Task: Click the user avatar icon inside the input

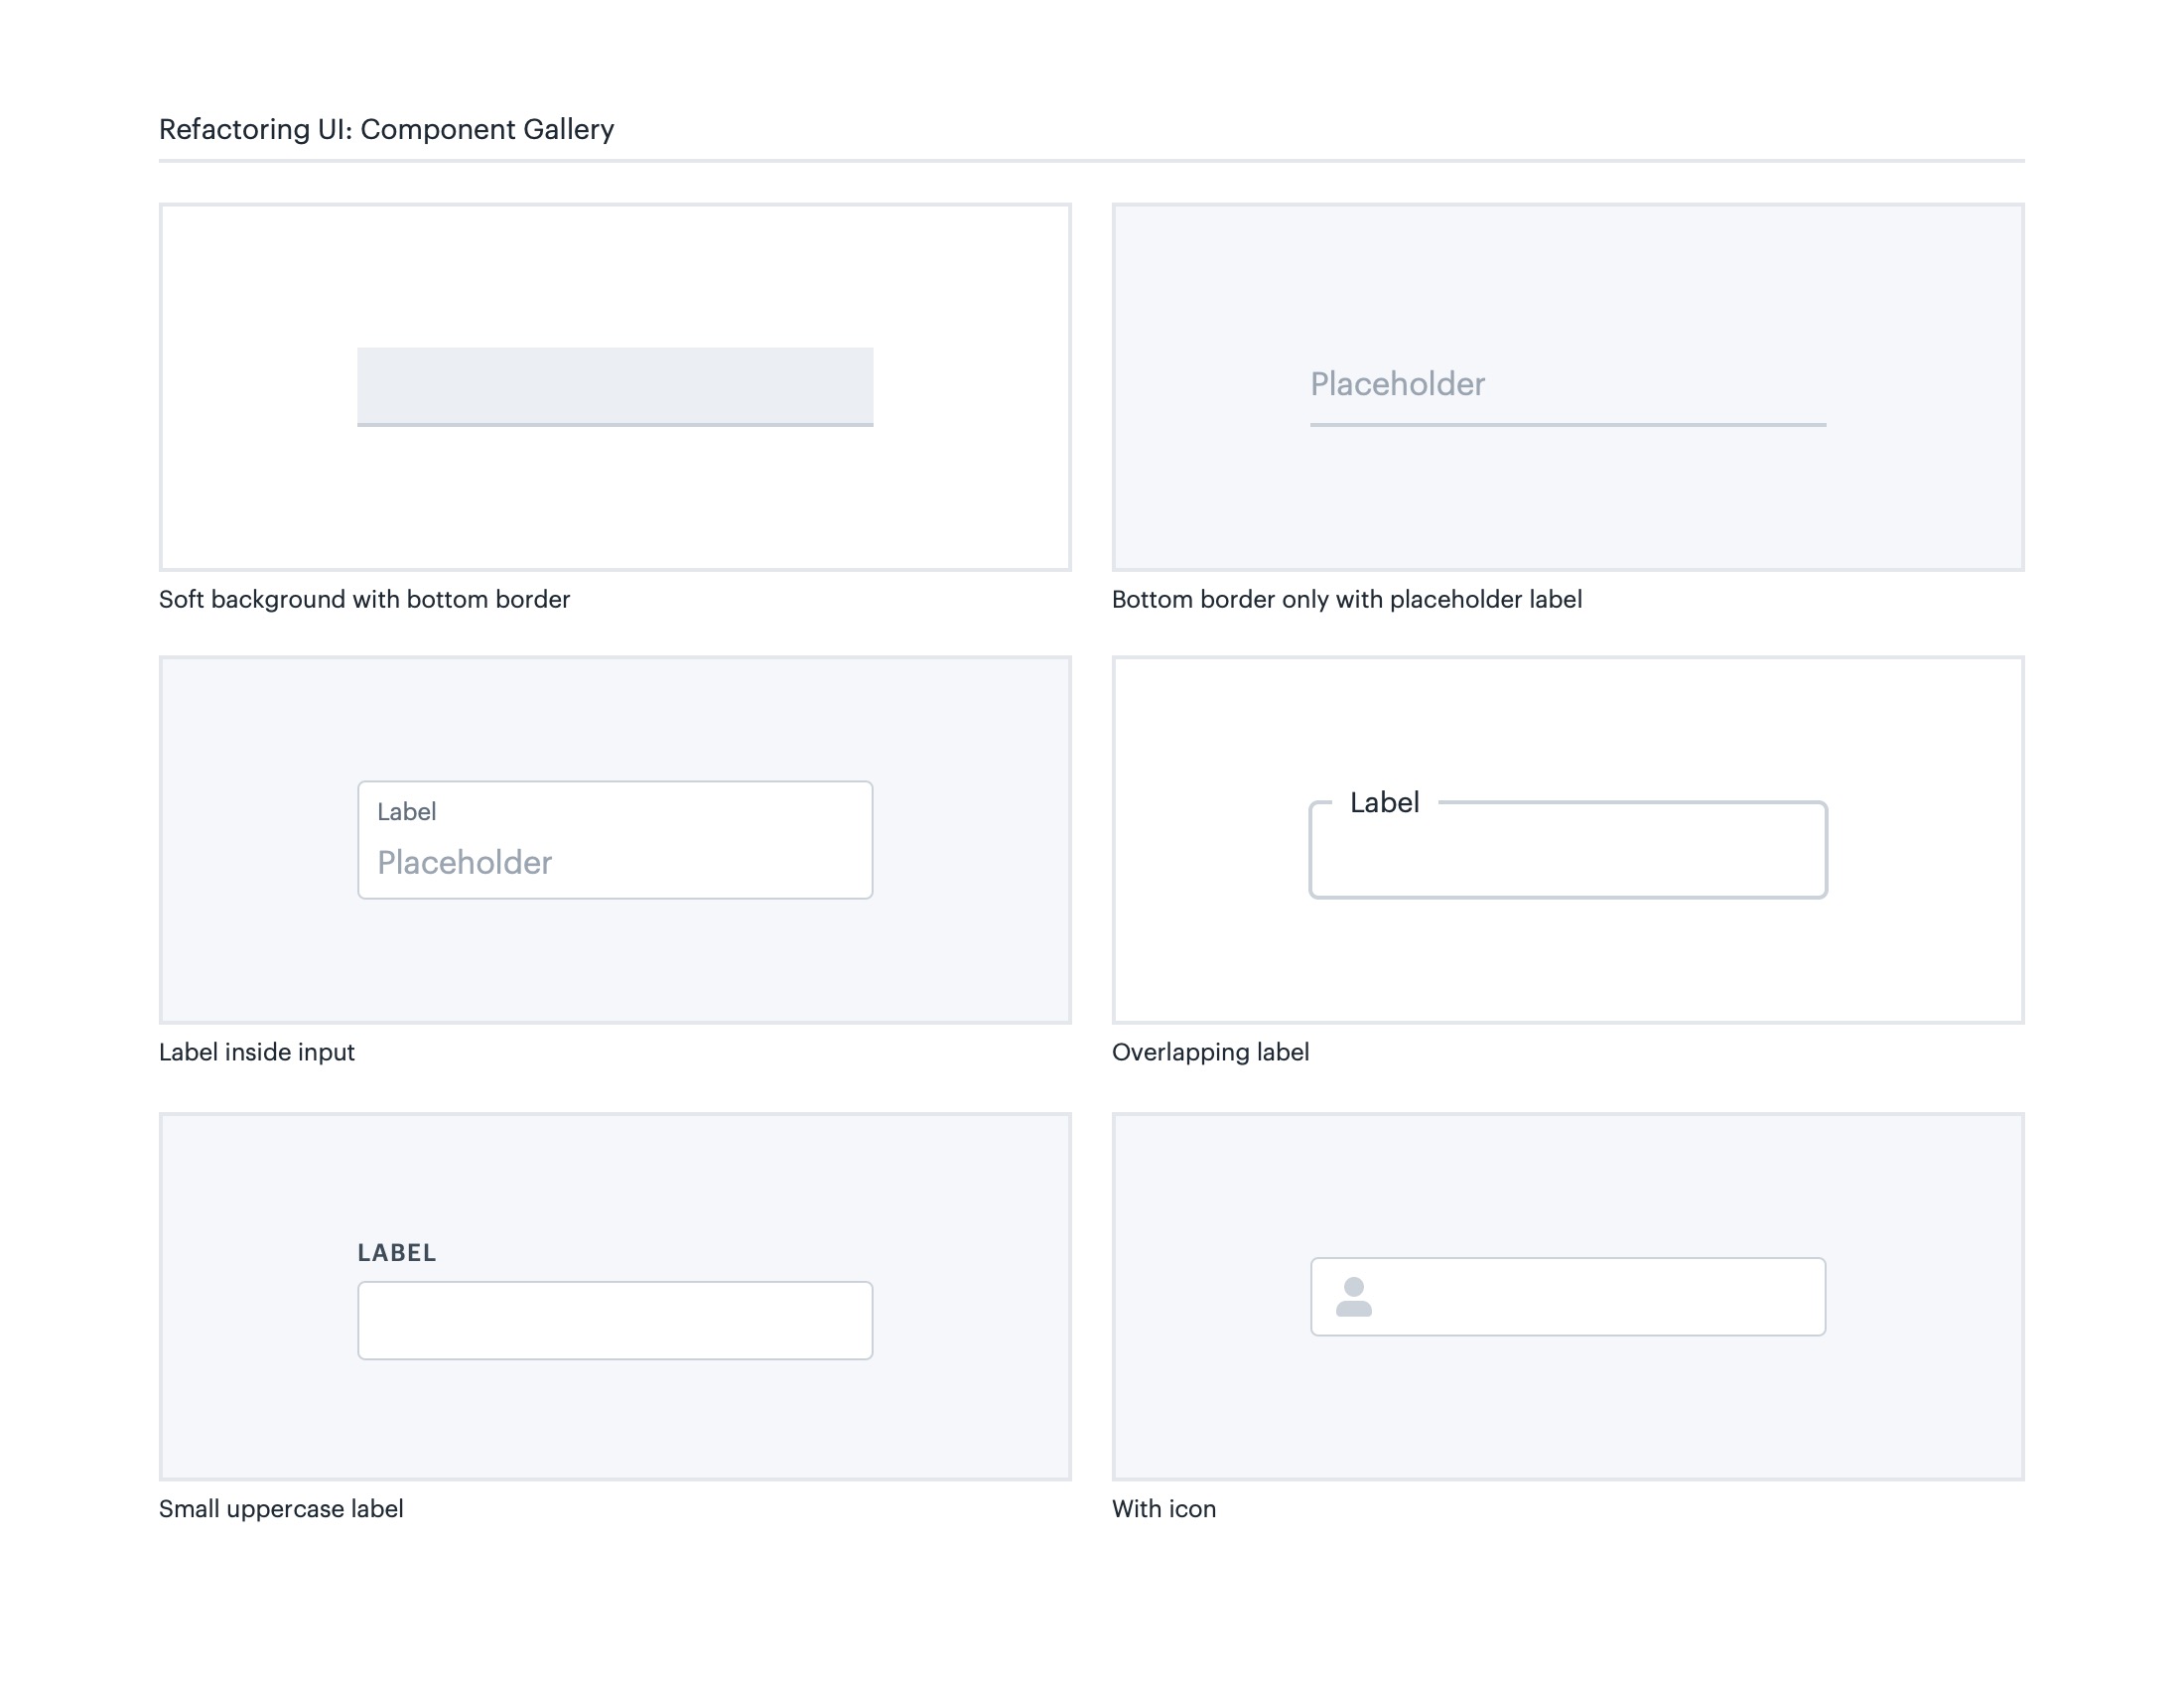Action: (1353, 1297)
